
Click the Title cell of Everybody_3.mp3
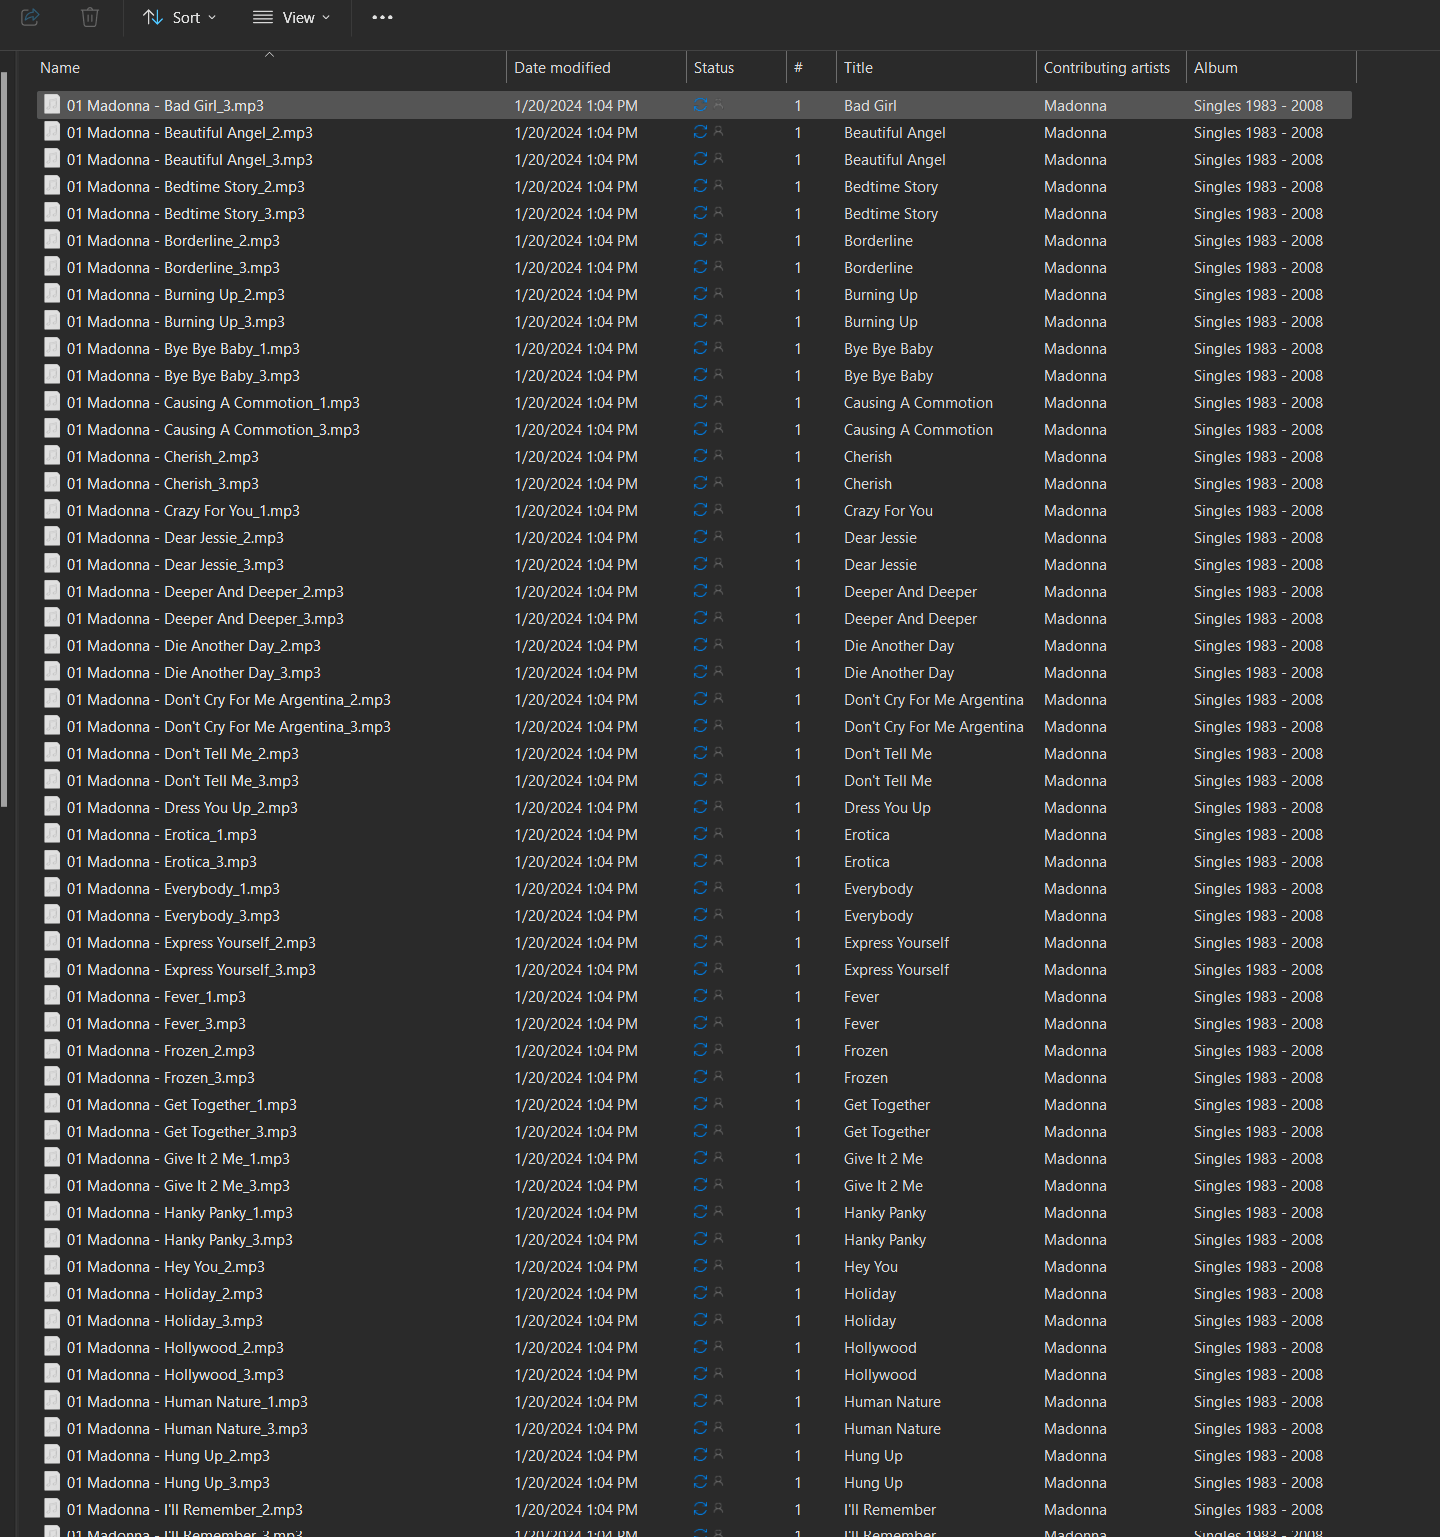coord(878,915)
